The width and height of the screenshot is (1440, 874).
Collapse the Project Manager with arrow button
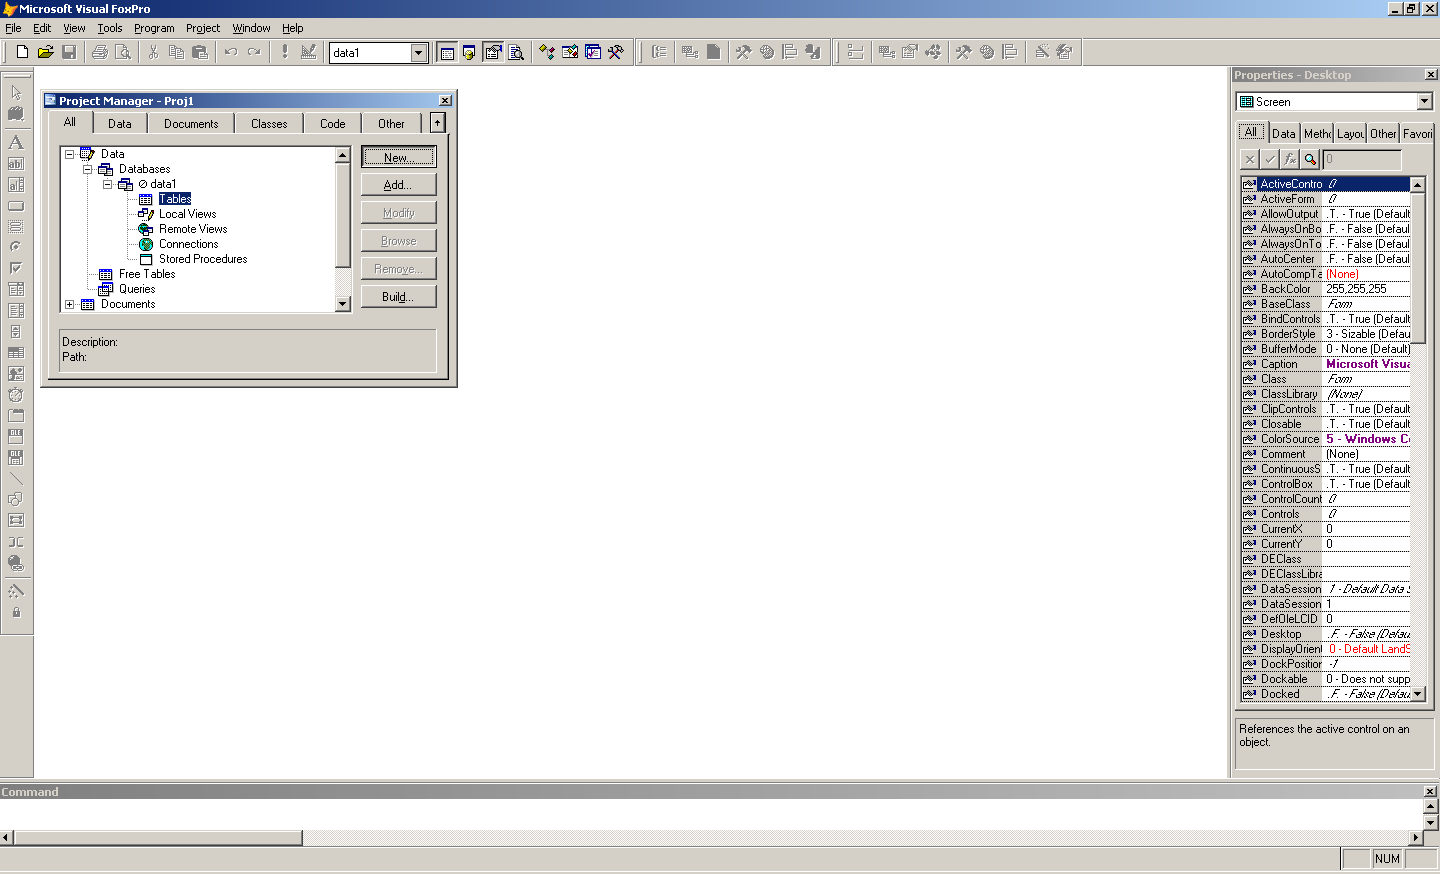(437, 122)
